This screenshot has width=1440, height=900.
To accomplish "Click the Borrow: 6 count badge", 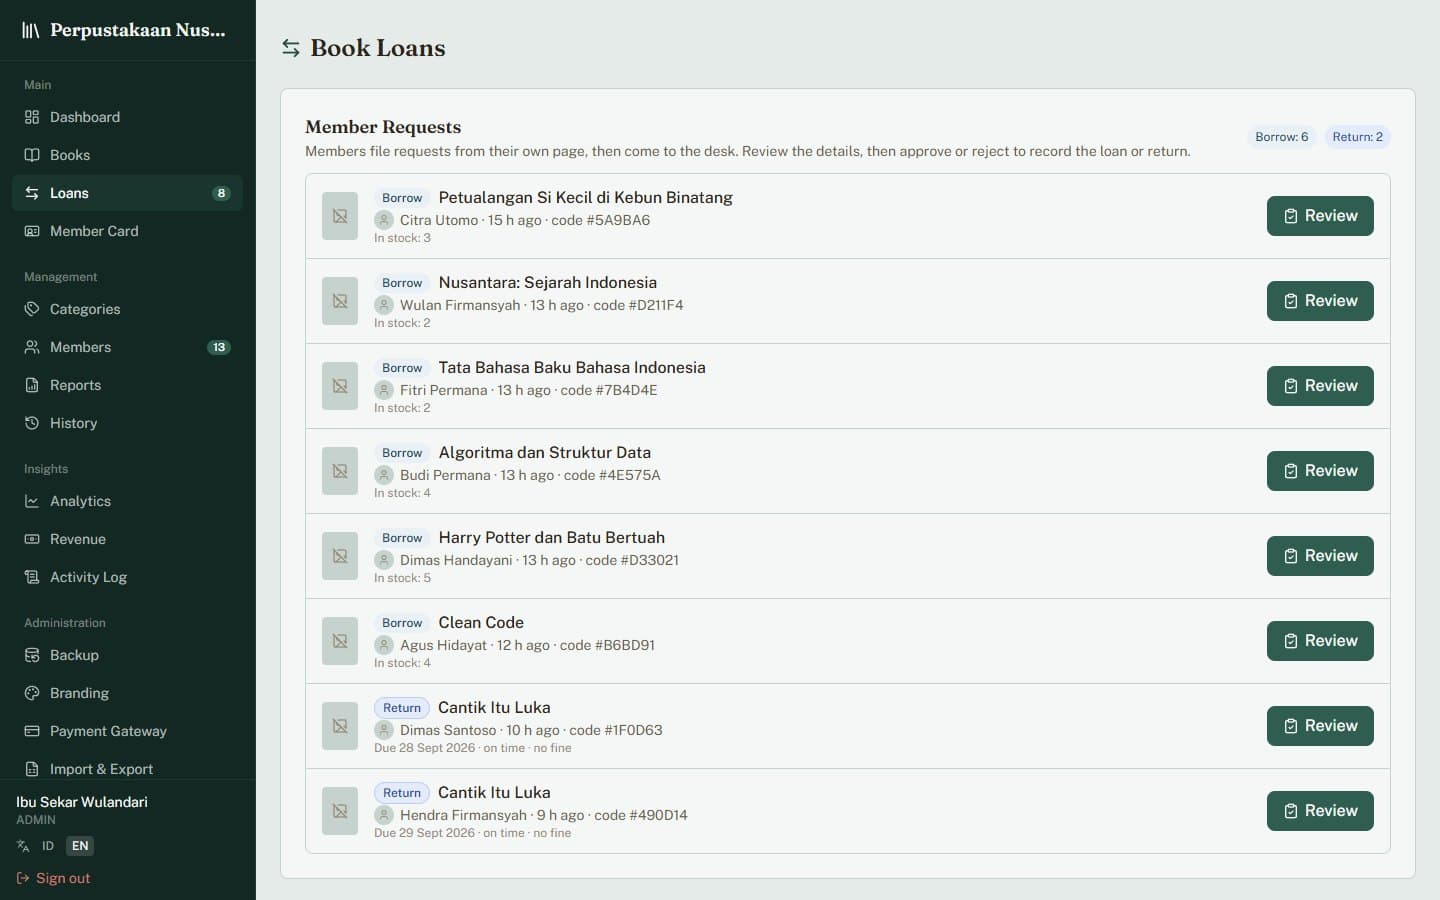I will tap(1281, 137).
